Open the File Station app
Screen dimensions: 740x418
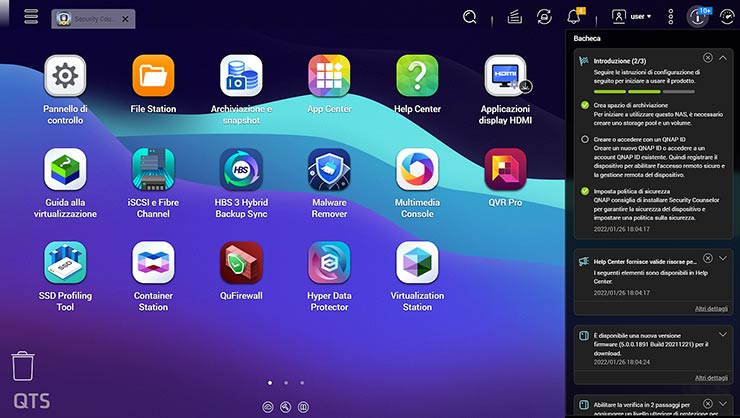pos(153,75)
